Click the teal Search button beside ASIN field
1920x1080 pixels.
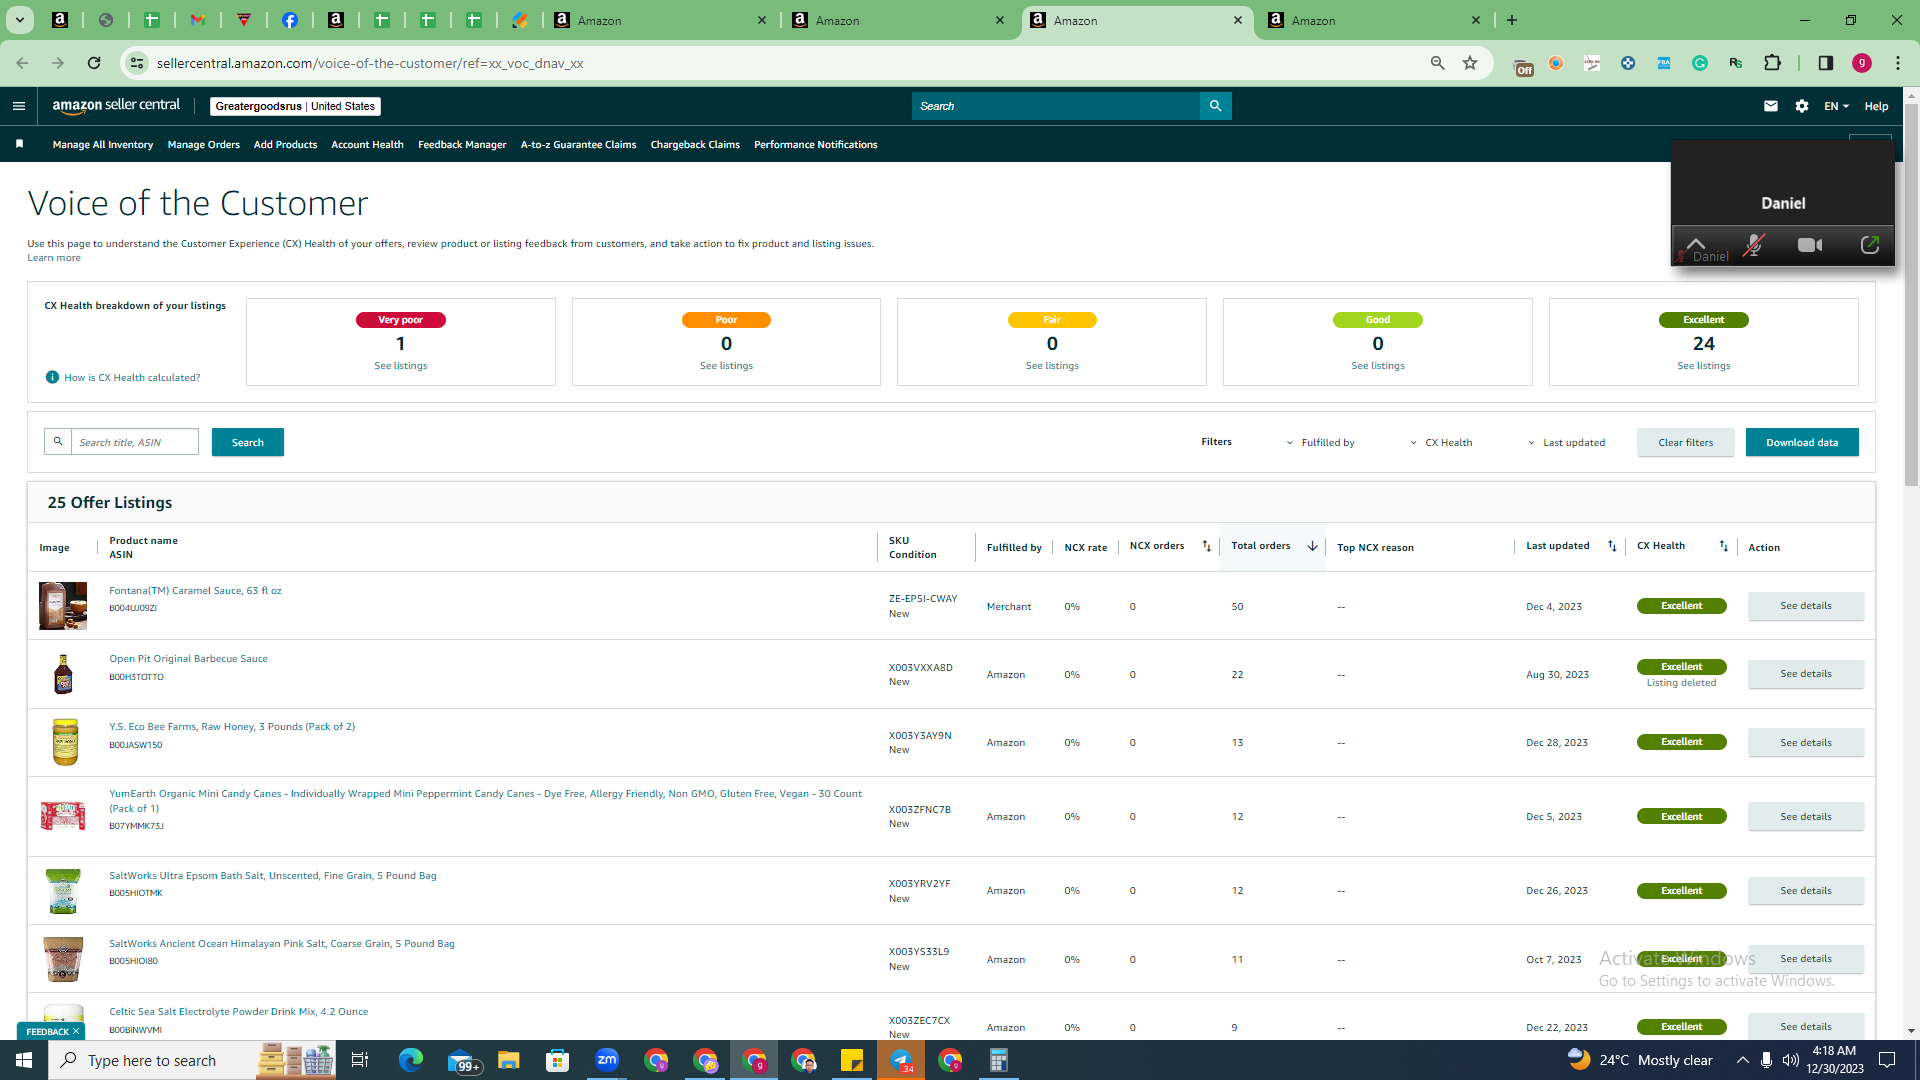pyautogui.click(x=248, y=442)
